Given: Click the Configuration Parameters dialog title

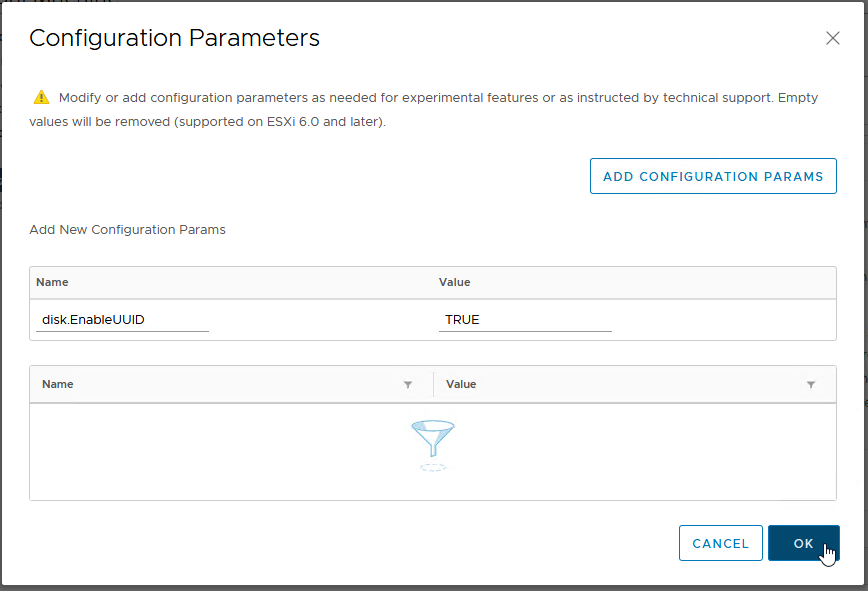Looking at the screenshot, I should coord(174,38).
